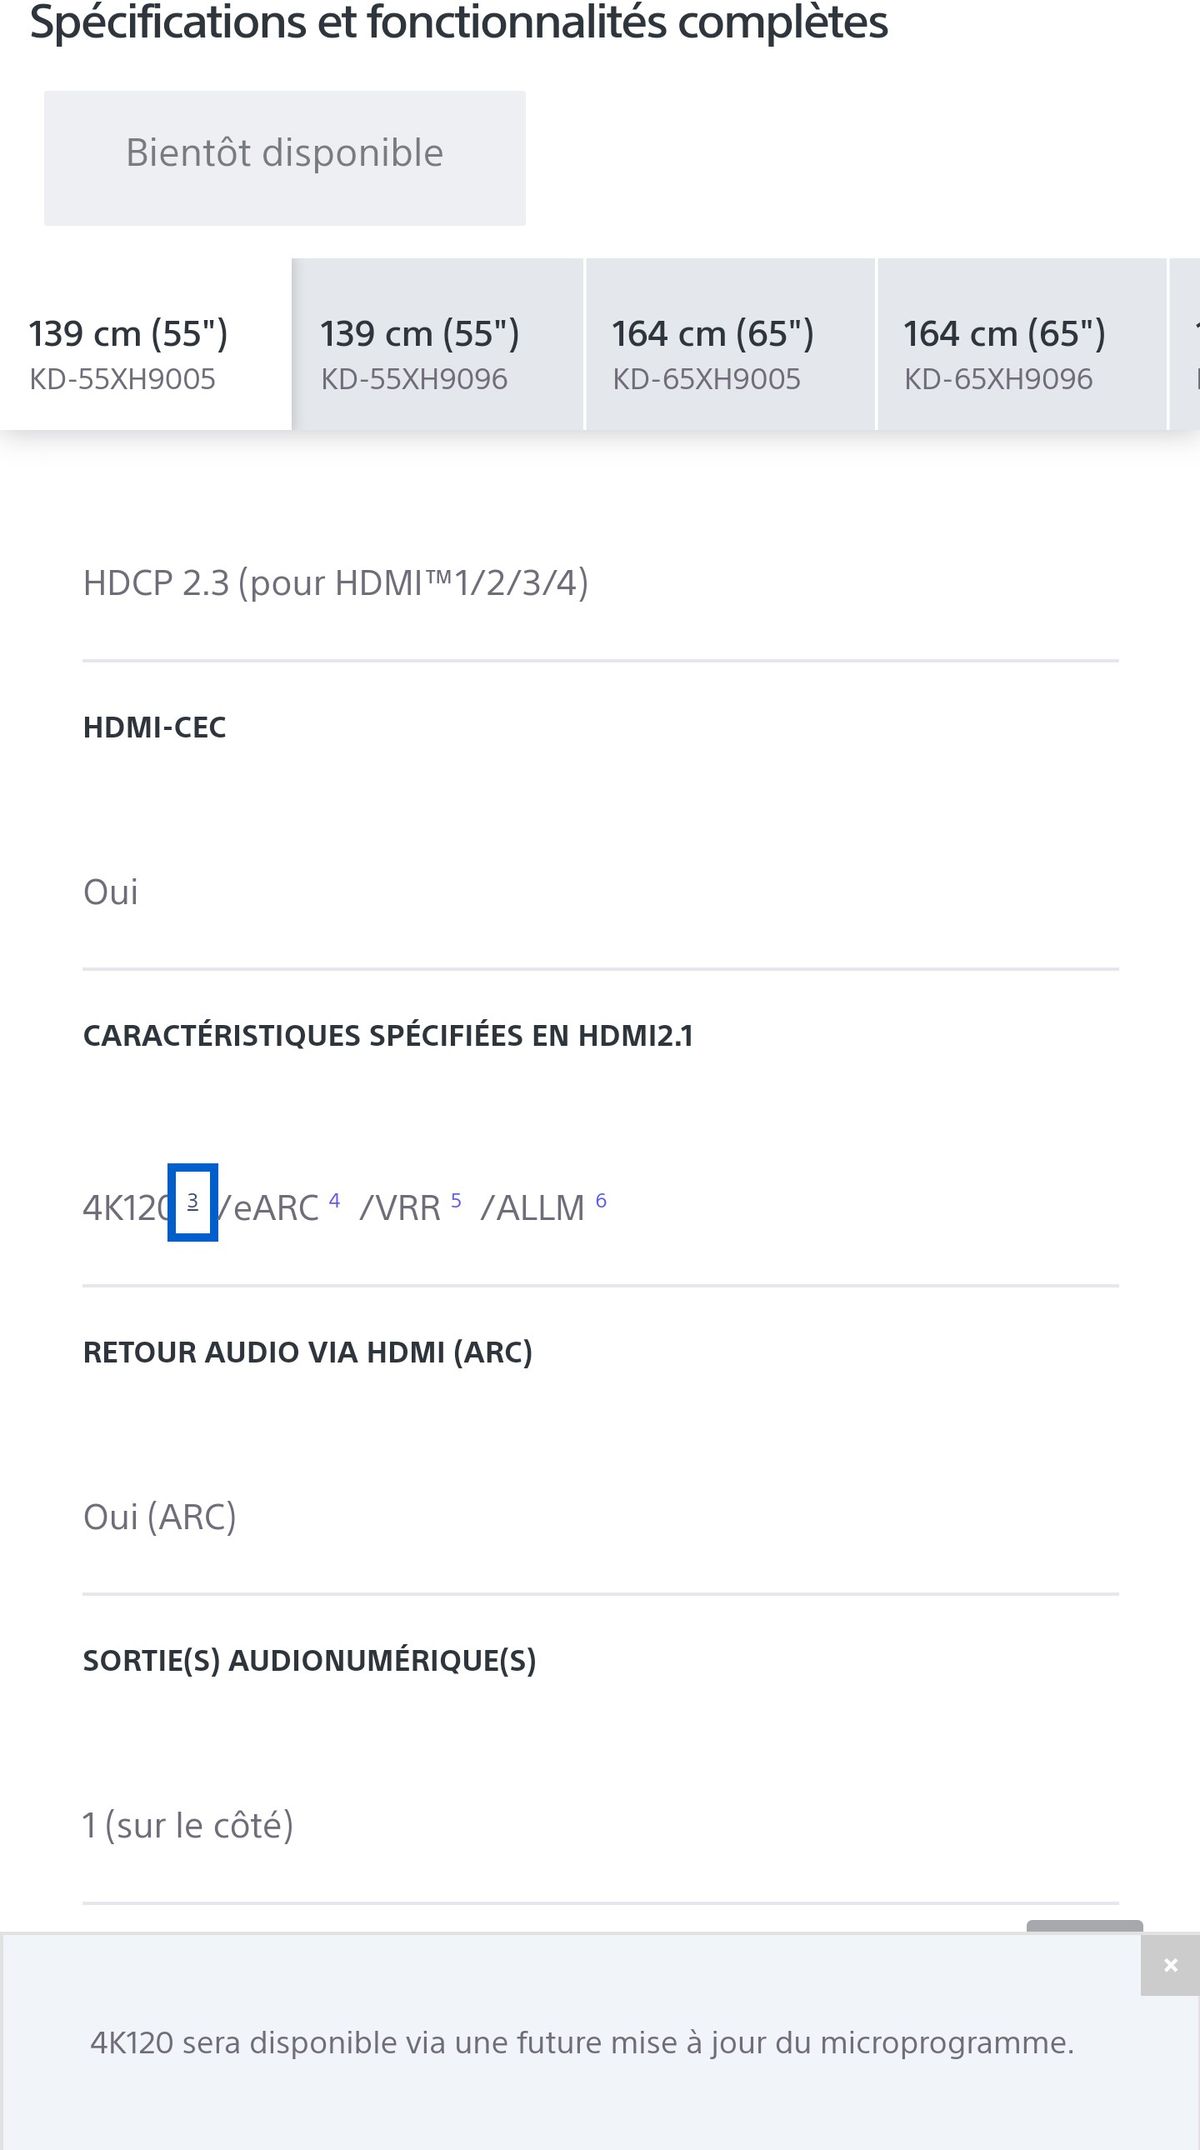Viewport: 1200px width, 2150px height.
Task: Click the Retour audio via HDMI label
Action: [x=307, y=1353]
